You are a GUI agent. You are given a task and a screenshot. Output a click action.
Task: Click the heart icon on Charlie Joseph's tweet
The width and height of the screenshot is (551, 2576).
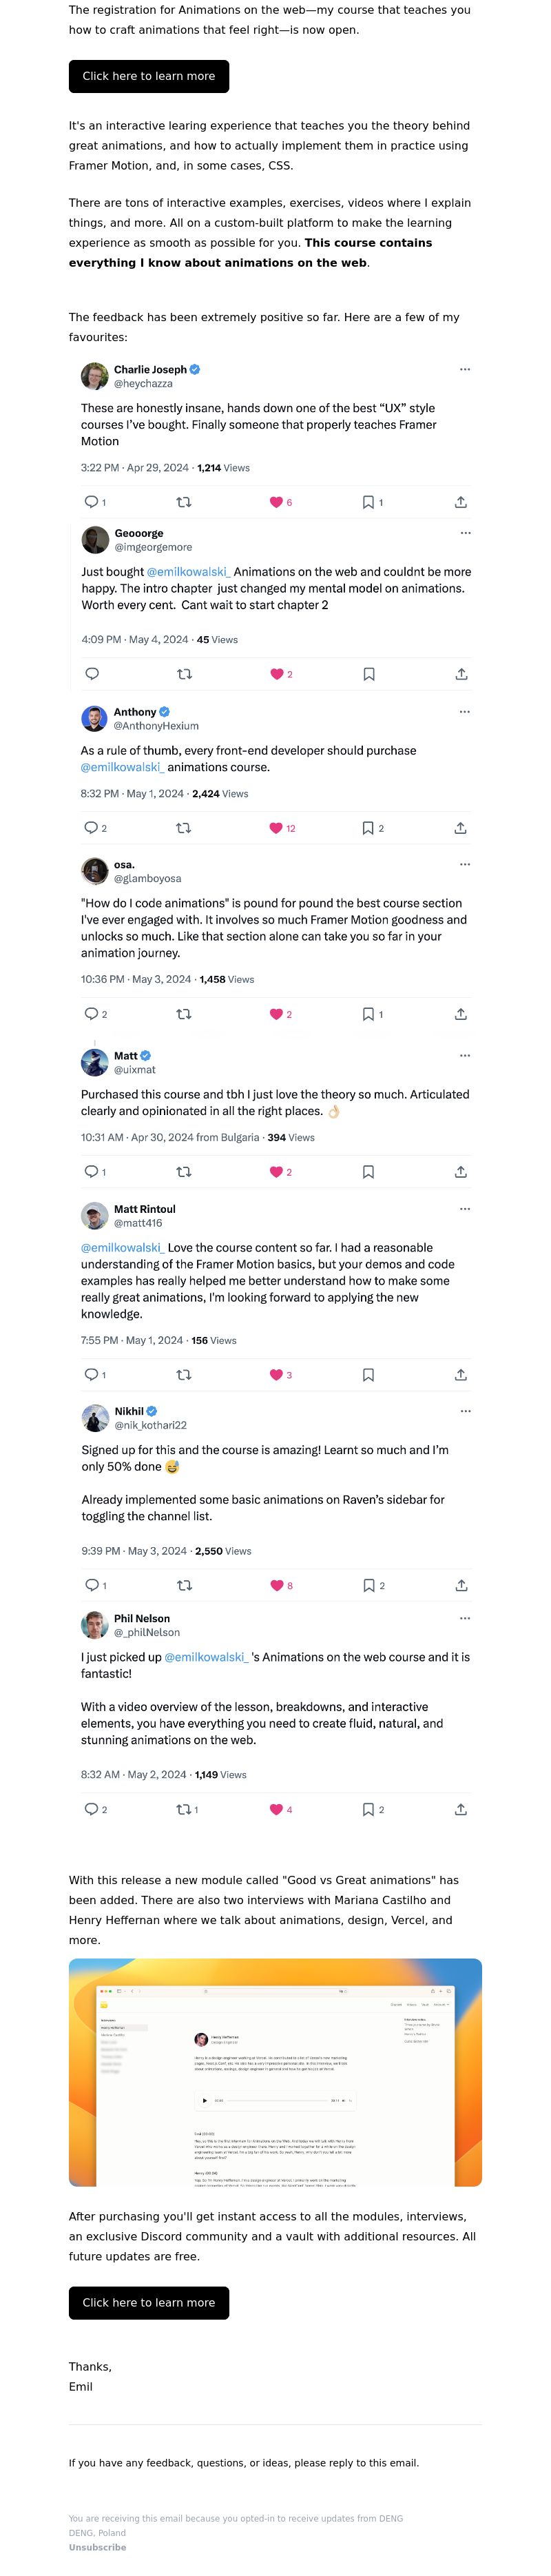tap(276, 502)
